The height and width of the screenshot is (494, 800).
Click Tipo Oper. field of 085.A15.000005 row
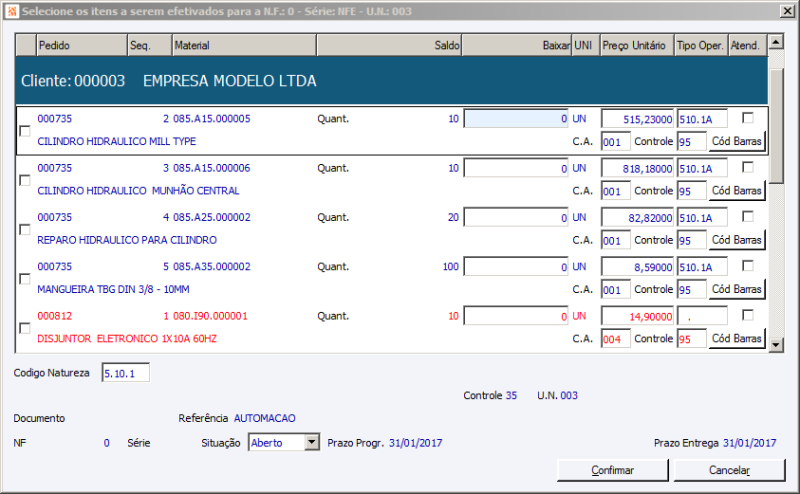[702, 119]
